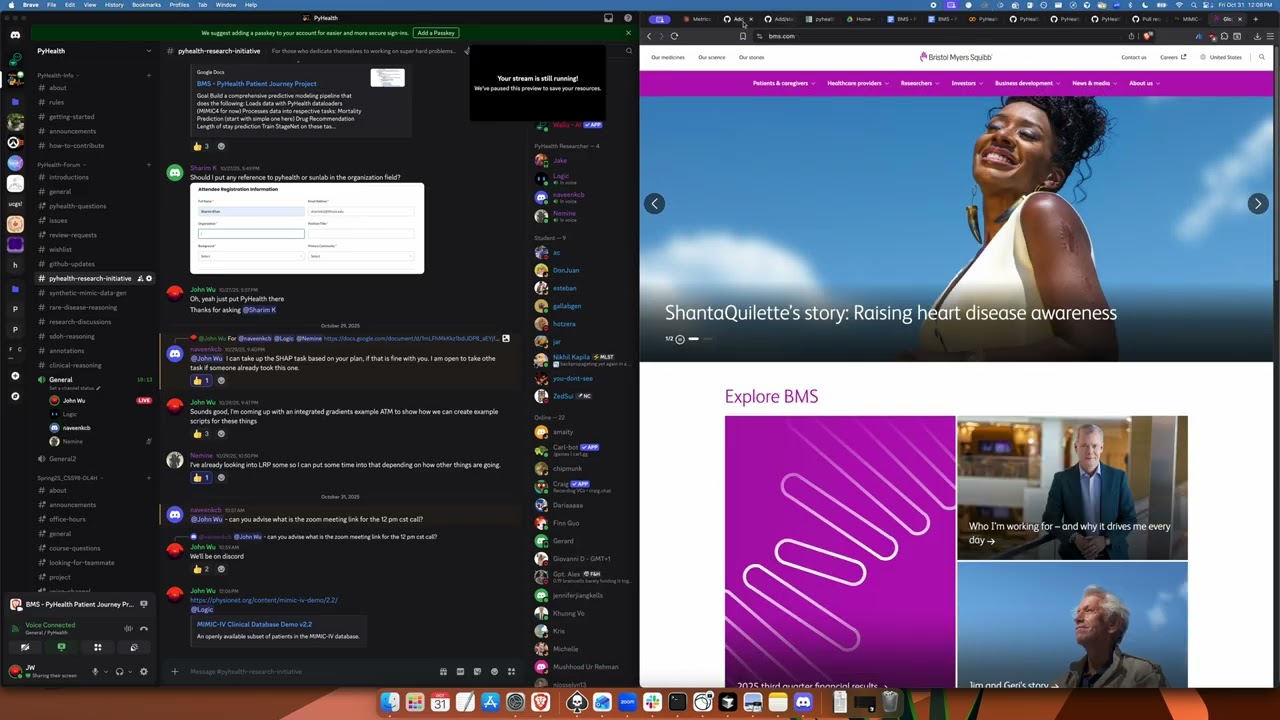This screenshot has height=720, width=1280.
Task: Open attendee registration form image attachment
Action: (x=307, y=228)
